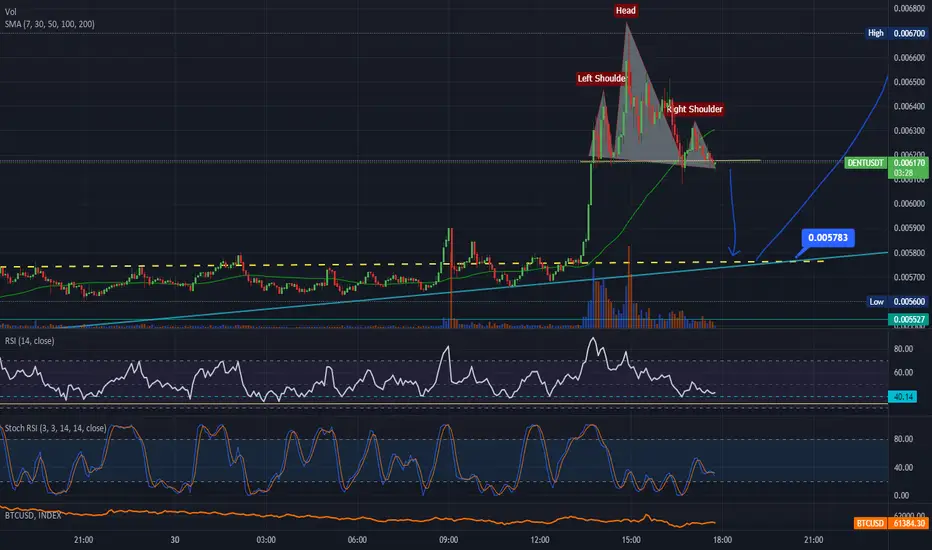Click the 30 date label on time axis
Screen dimensions: 932x550
[175, 540]
